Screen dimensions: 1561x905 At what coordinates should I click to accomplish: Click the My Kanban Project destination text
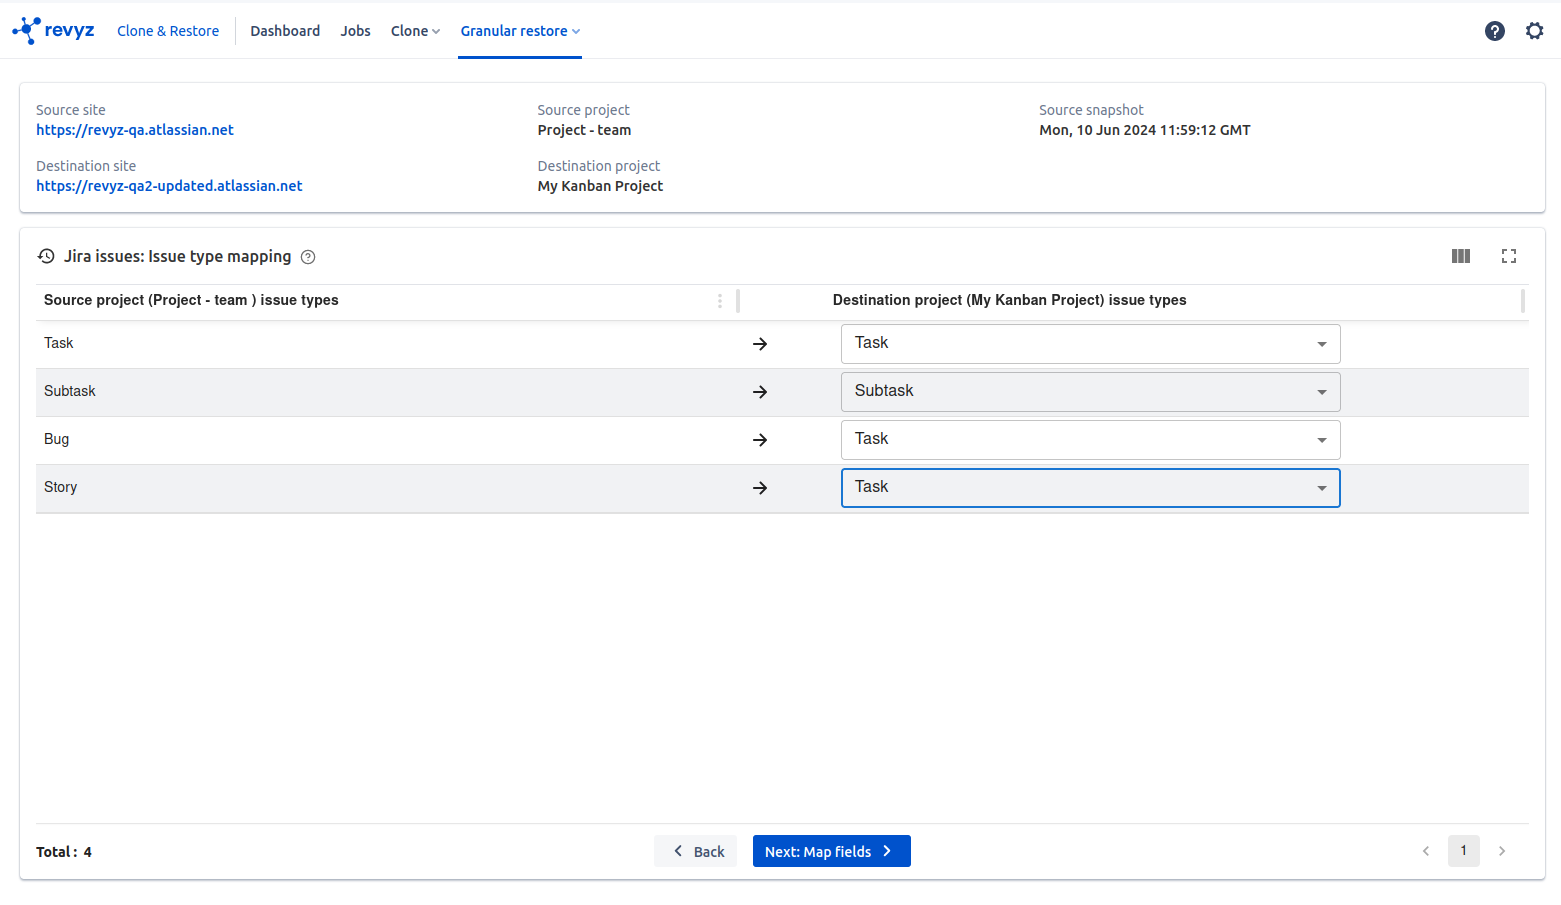[x=600, y=186]
